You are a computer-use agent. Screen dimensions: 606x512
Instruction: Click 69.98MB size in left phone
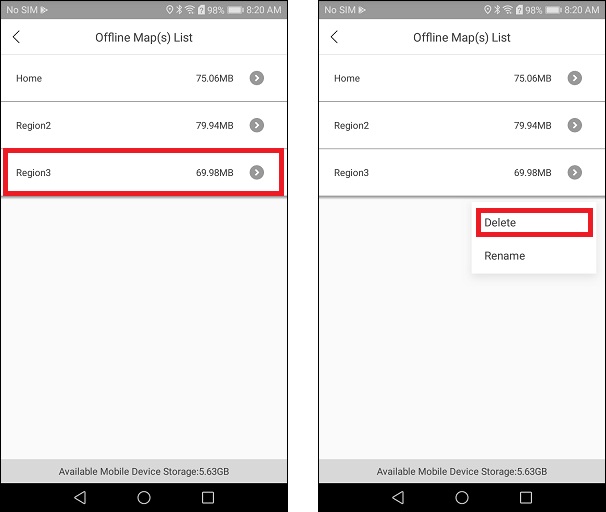(x=214, y=173)
